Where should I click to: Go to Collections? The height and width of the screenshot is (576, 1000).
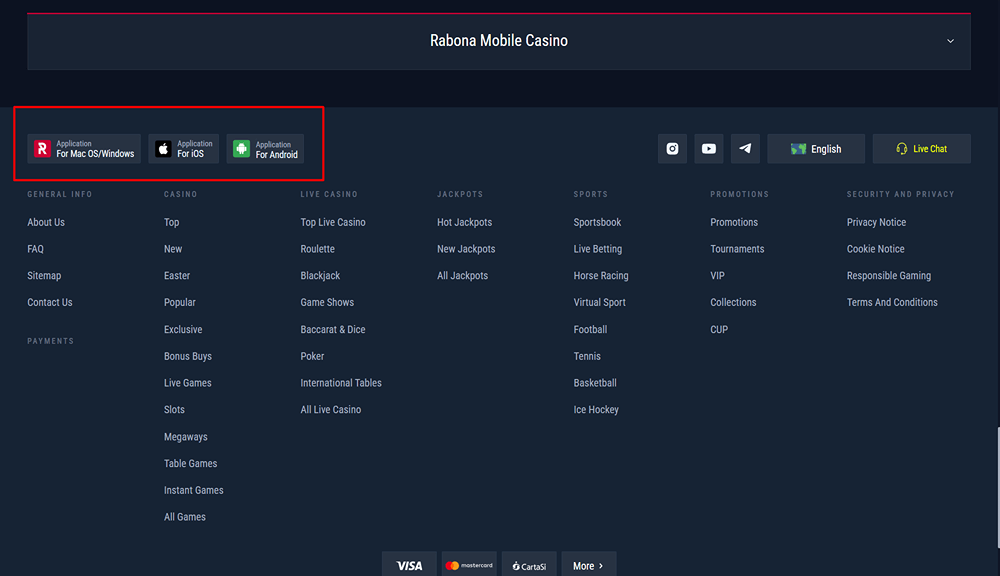[733, 302]
